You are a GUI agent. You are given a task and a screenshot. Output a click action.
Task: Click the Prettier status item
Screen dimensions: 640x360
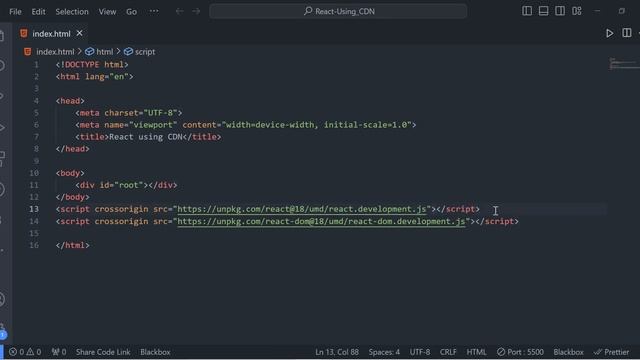point(611,352)
